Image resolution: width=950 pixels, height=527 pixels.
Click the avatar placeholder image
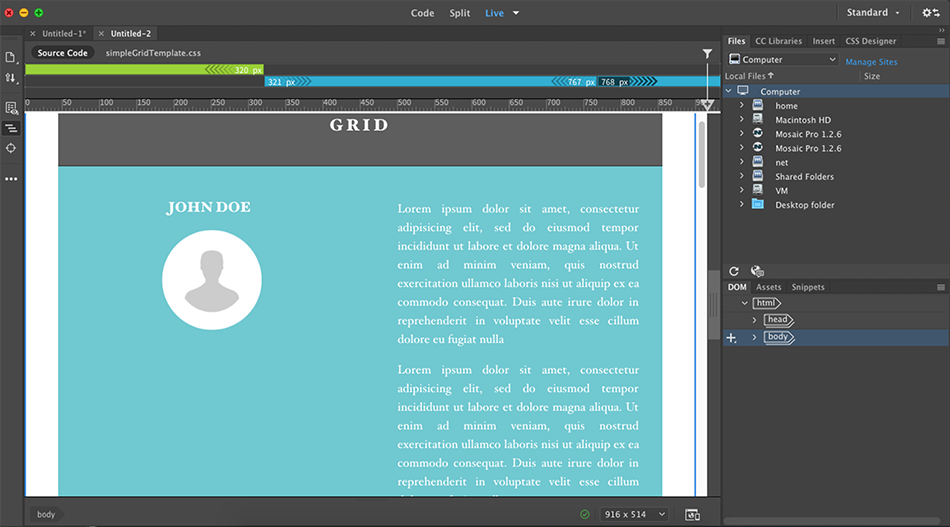point(211,280)
